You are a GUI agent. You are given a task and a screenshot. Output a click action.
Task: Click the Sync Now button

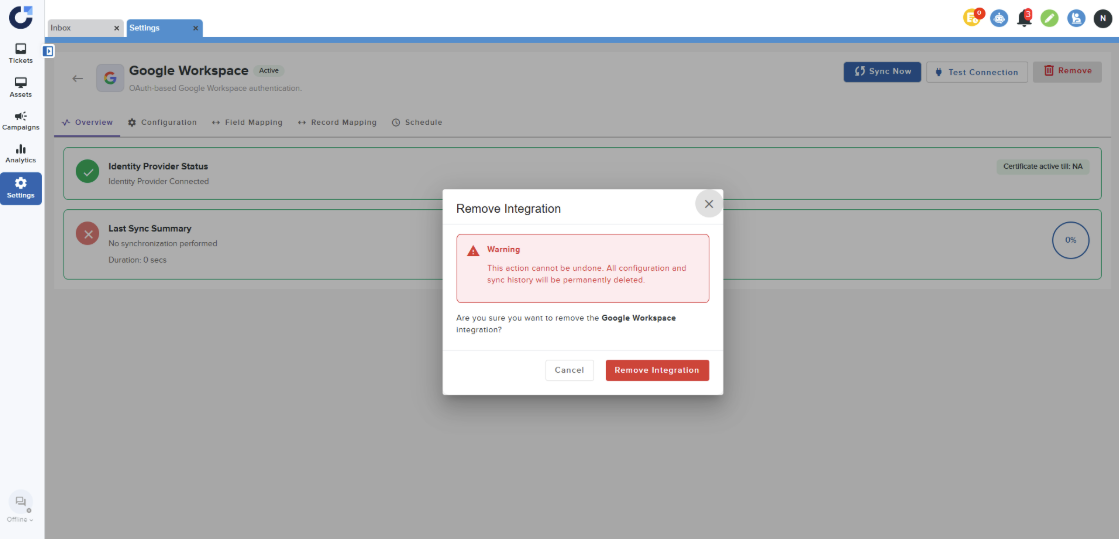(882, 72)
